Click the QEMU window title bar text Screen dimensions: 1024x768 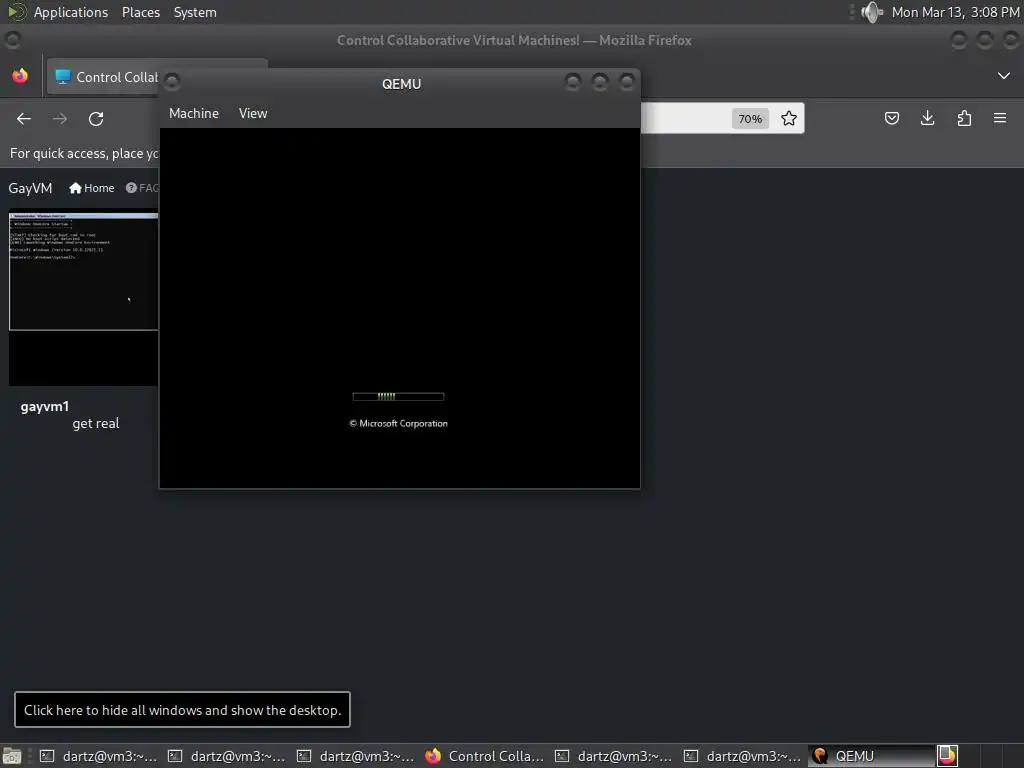pos(402,84)
